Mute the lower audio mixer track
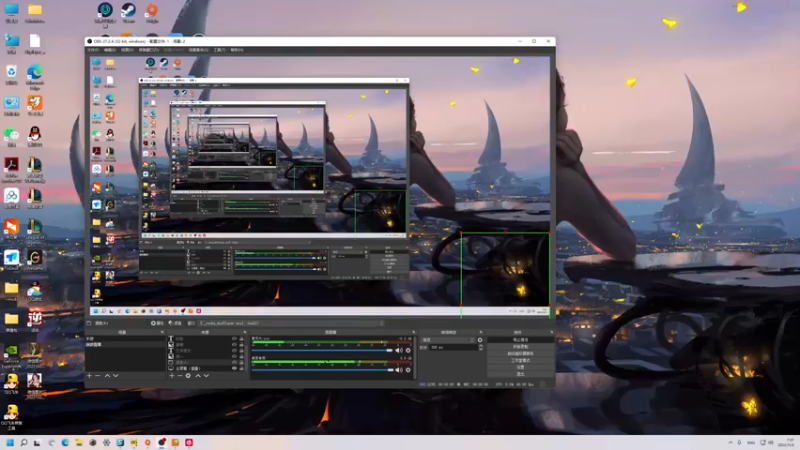800x450 pixels. coord(399,370)
